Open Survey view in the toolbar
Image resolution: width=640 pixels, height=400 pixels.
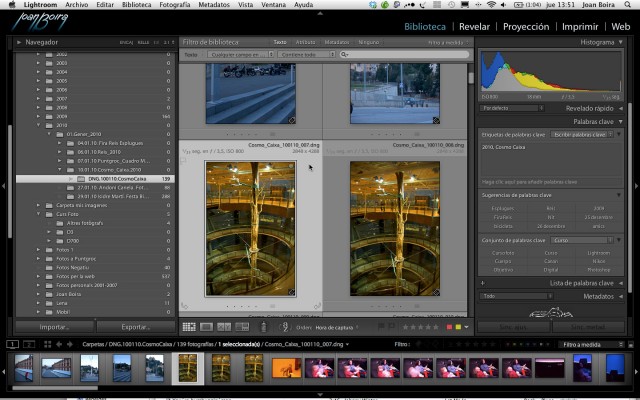click(x=242, y=327)
